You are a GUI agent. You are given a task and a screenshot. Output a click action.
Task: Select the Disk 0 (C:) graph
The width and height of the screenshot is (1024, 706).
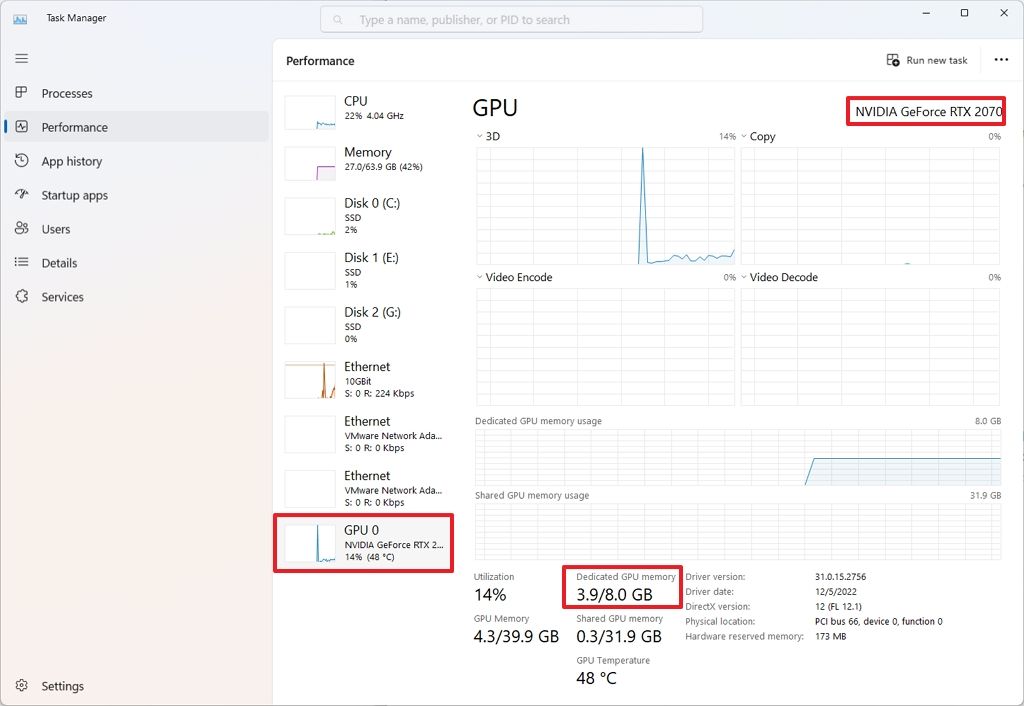pos(360,215)
